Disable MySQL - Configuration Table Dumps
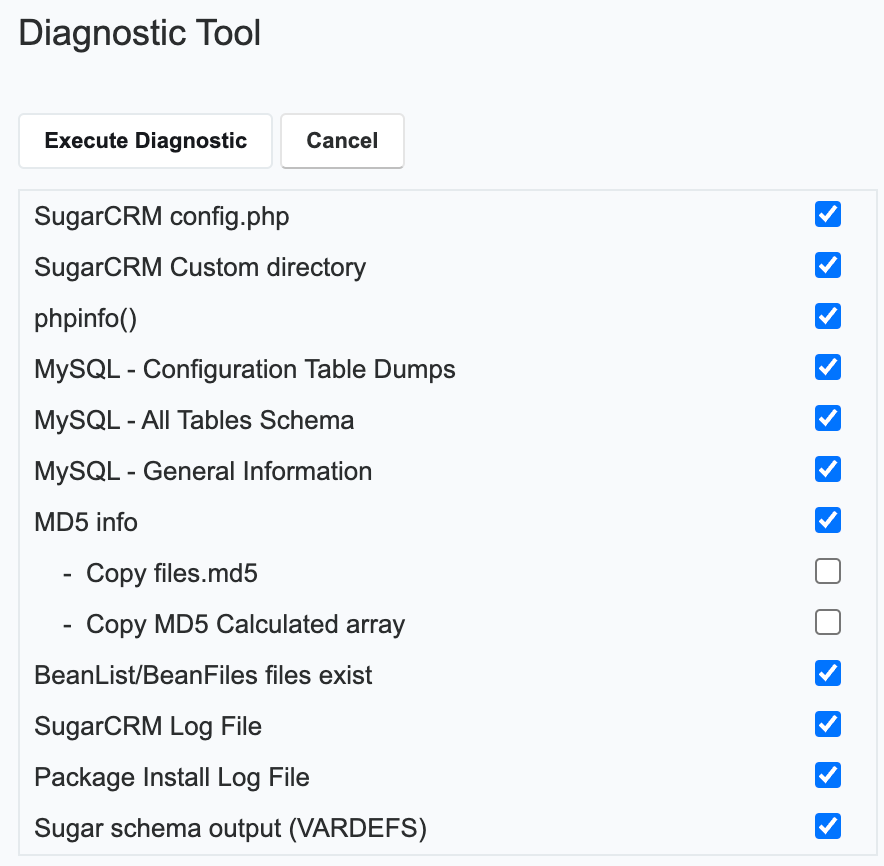 827,367
